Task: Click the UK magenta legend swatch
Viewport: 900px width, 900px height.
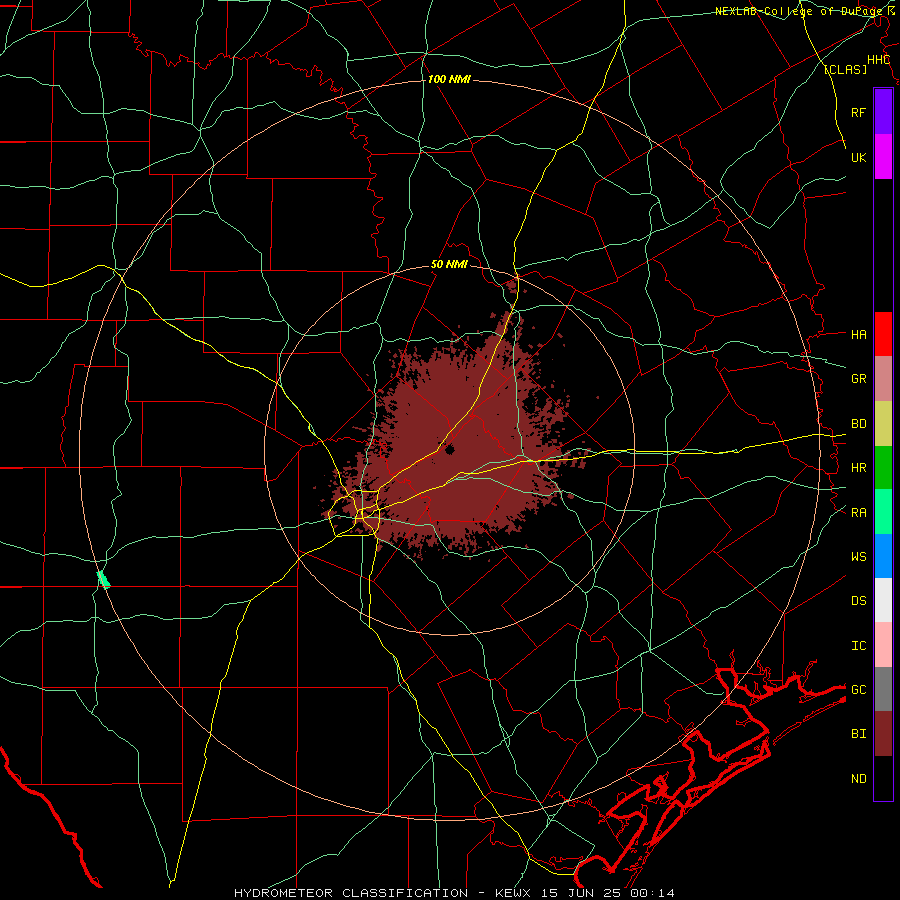Action: point(883,157)
